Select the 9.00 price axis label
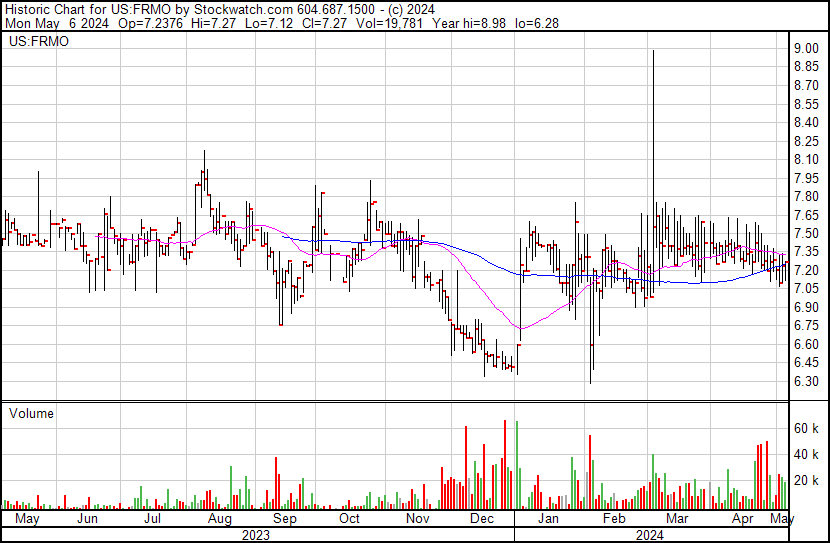The image size is (830, 543). (x=806, y=48)
